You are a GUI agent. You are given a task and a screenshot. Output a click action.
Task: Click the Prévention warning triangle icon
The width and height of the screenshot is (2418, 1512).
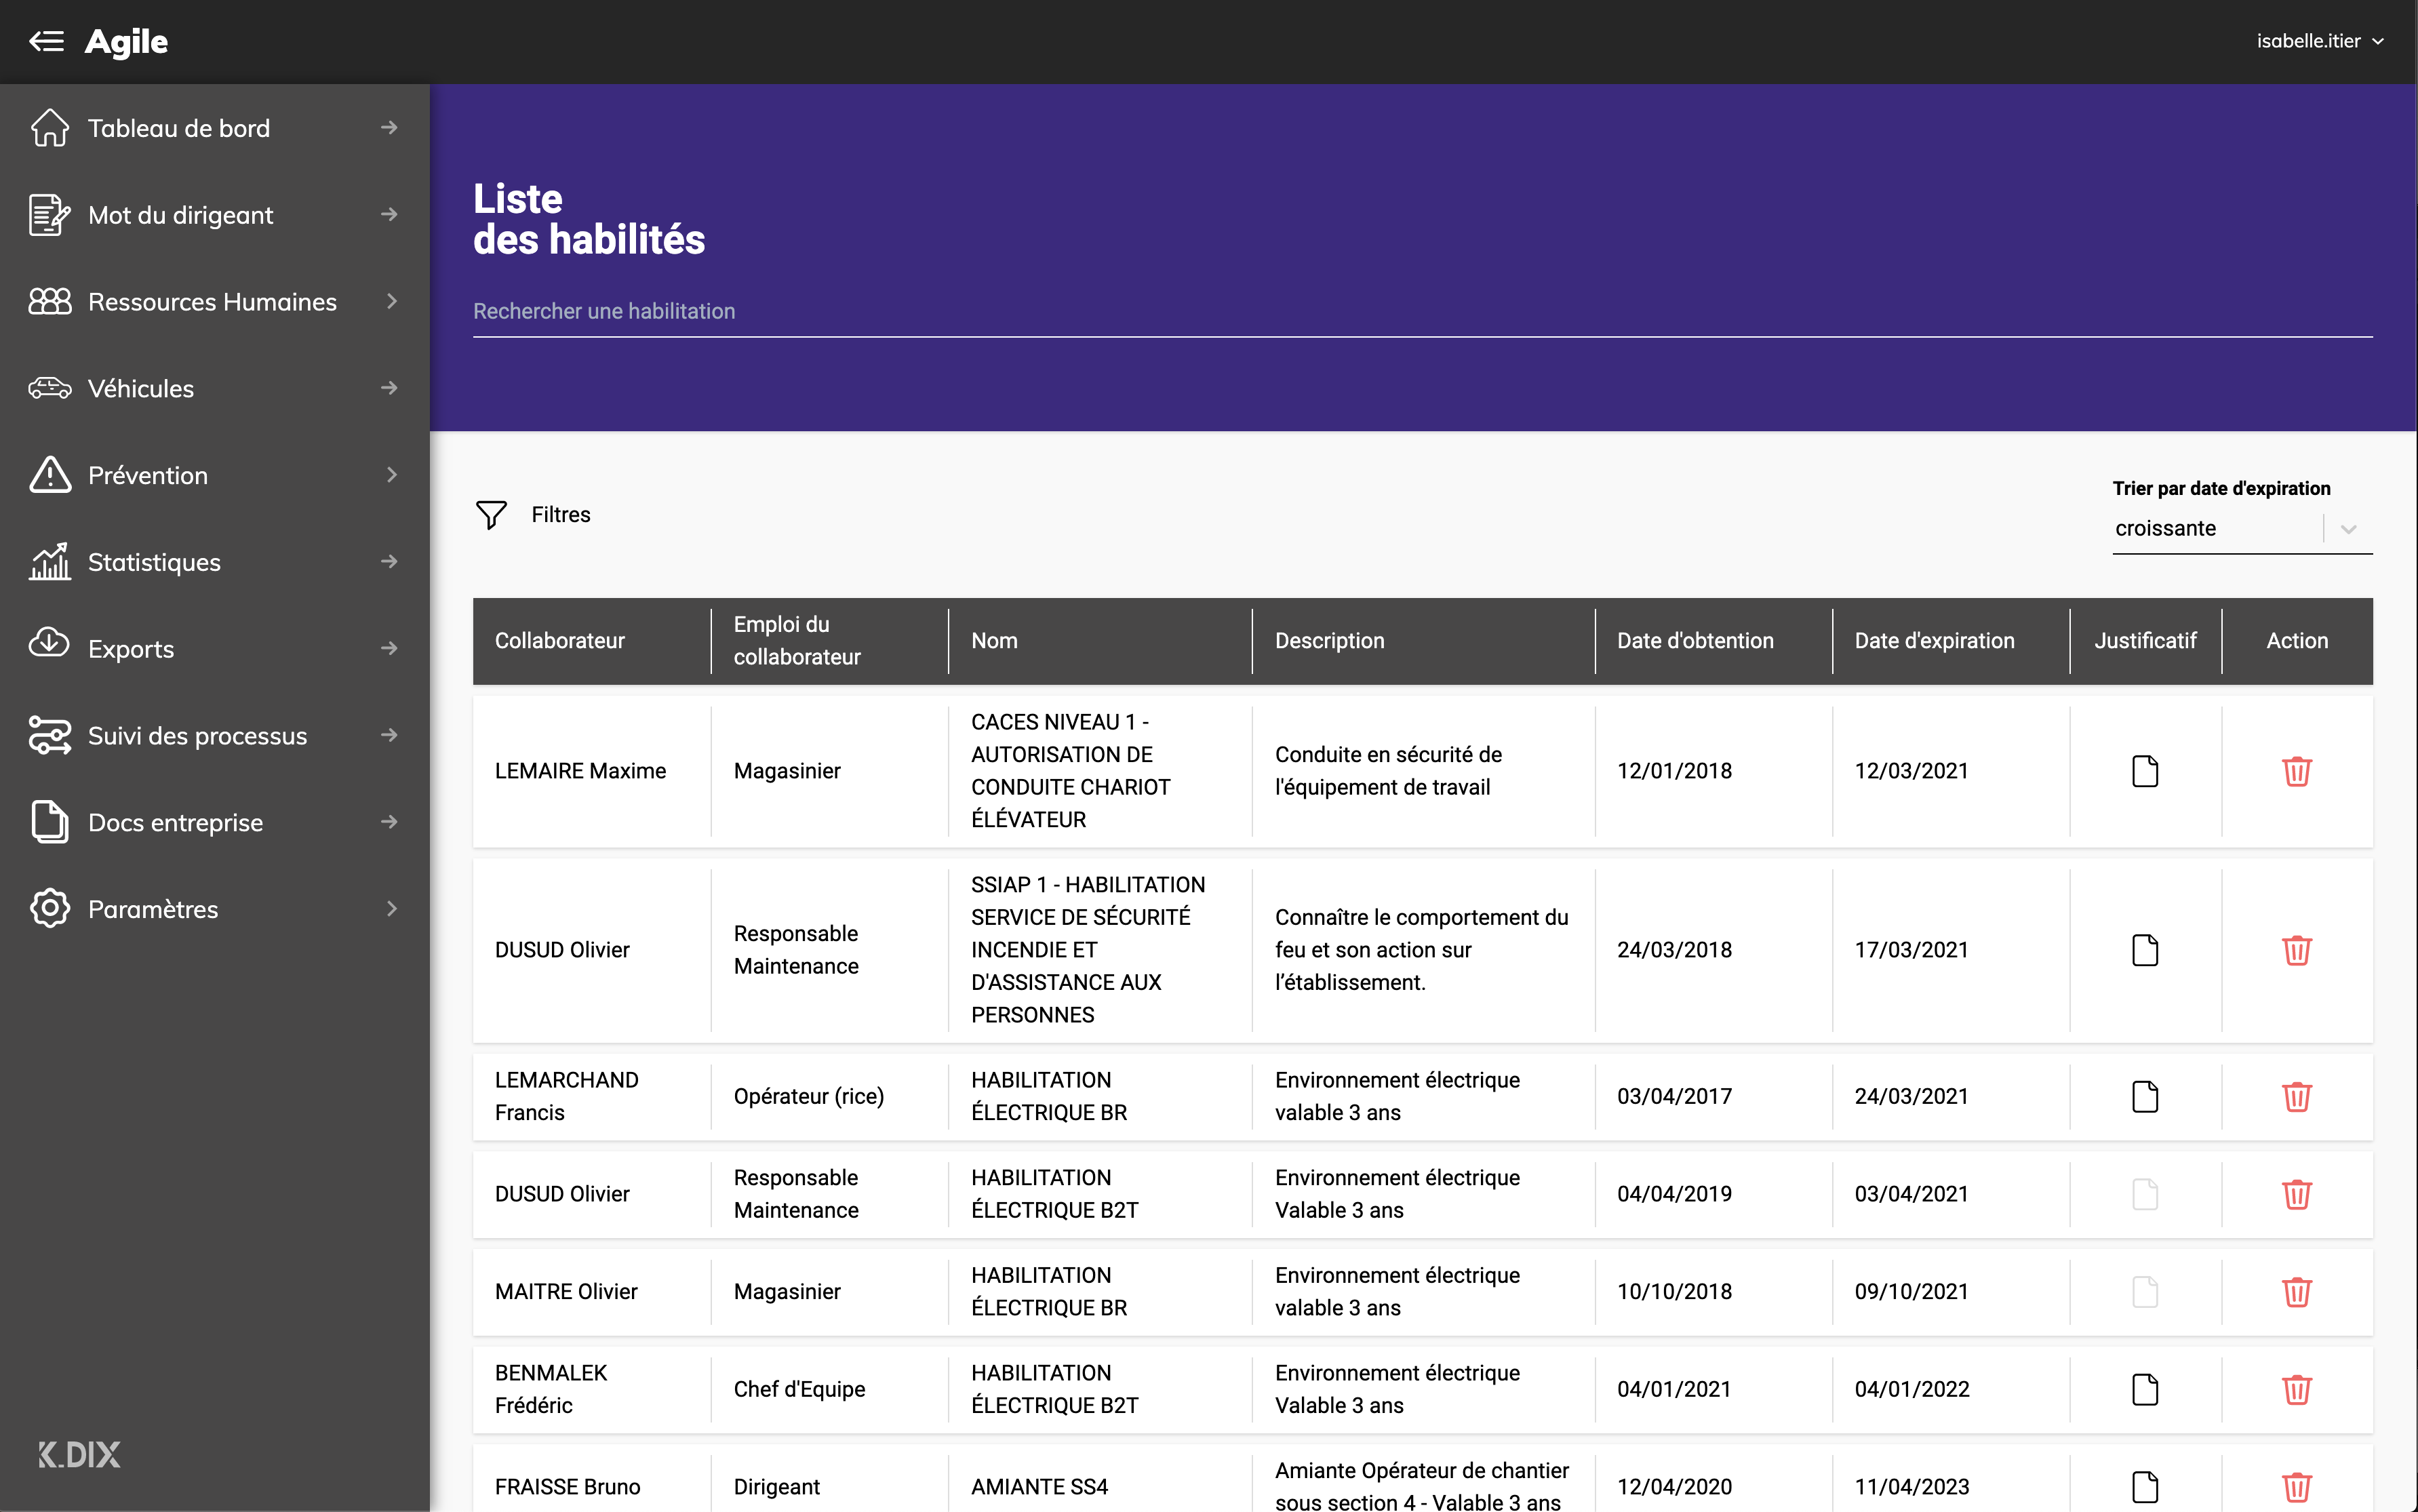tap(50, 475)
